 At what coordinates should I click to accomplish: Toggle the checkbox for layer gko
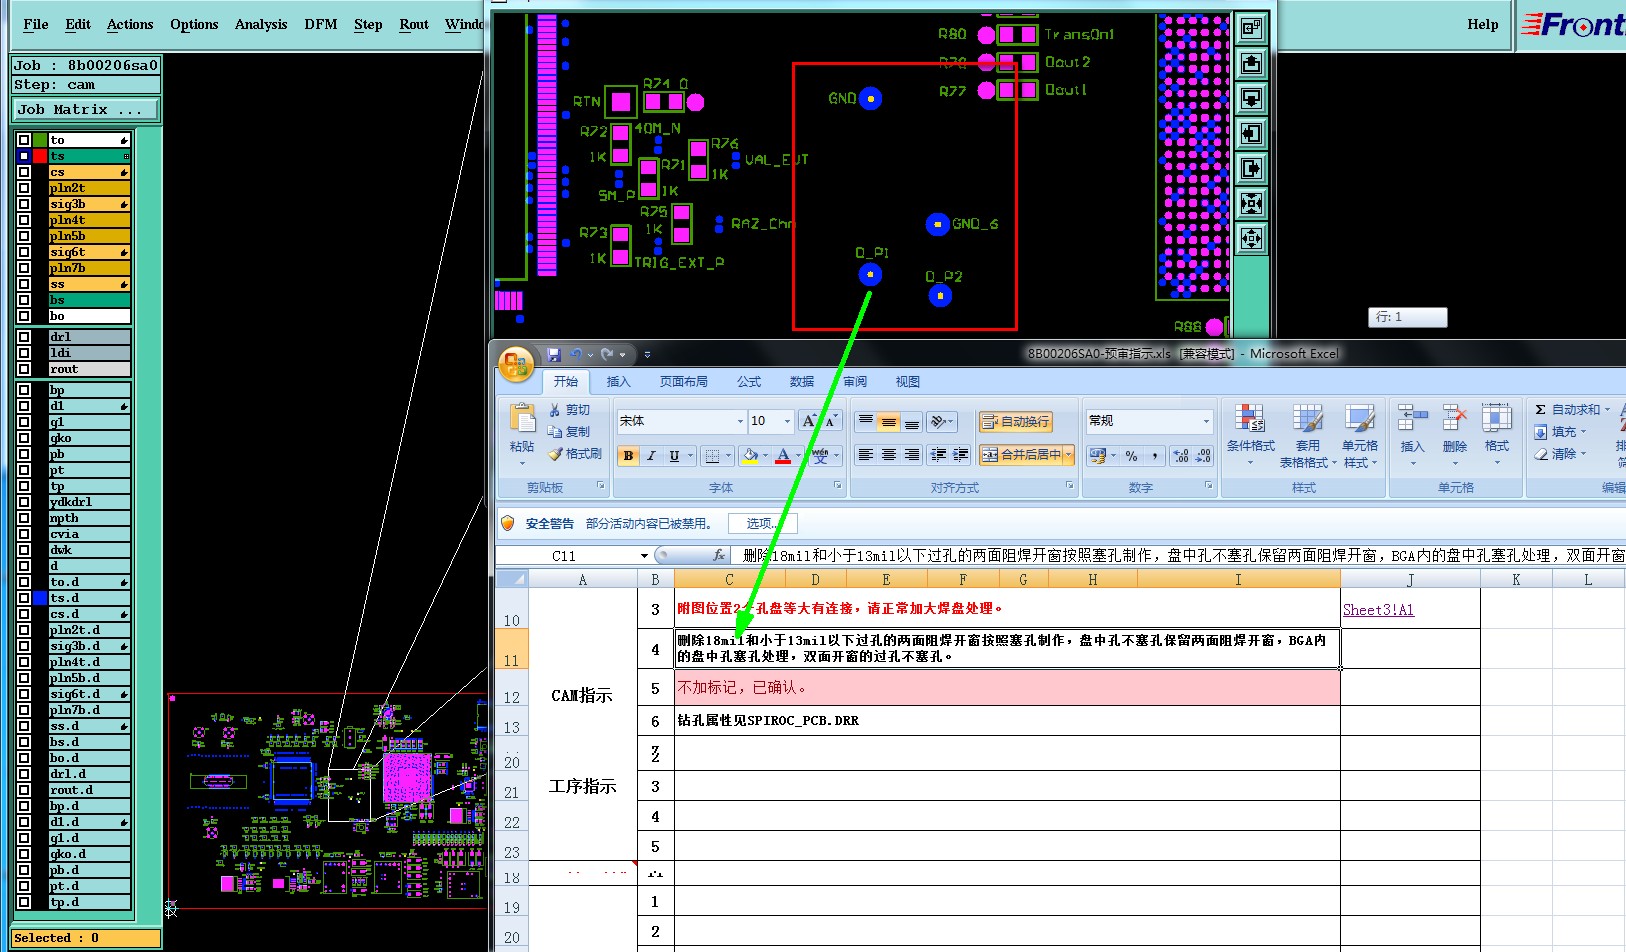[x=24, y=438]
